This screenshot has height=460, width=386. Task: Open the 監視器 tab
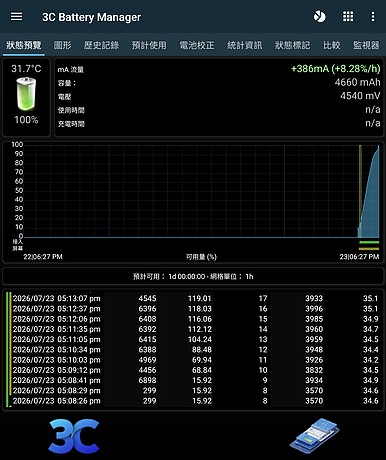[366, 45]
